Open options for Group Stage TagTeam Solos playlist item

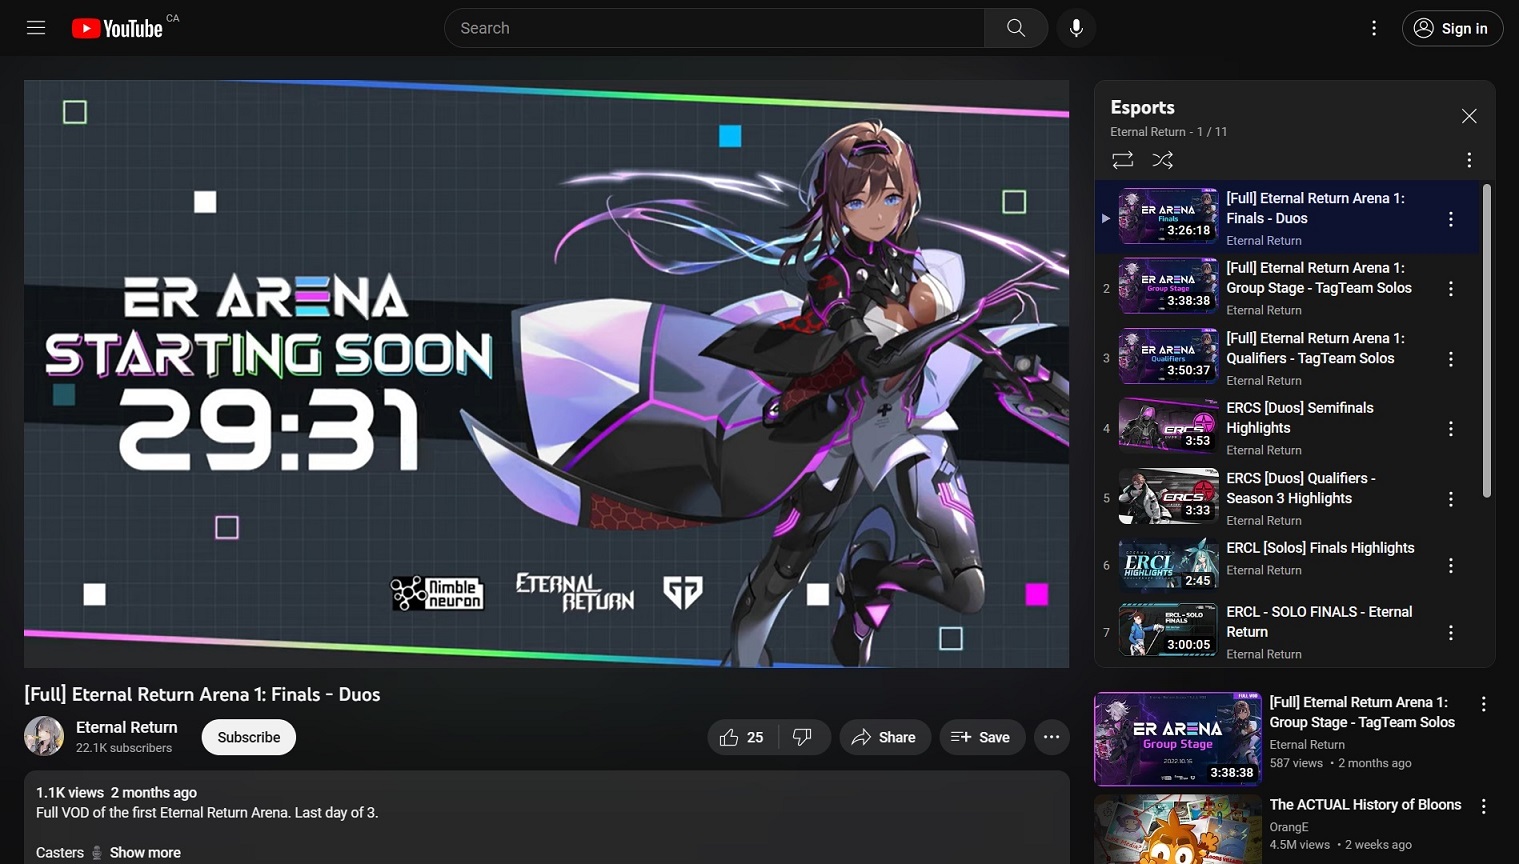click(1451, 289)
